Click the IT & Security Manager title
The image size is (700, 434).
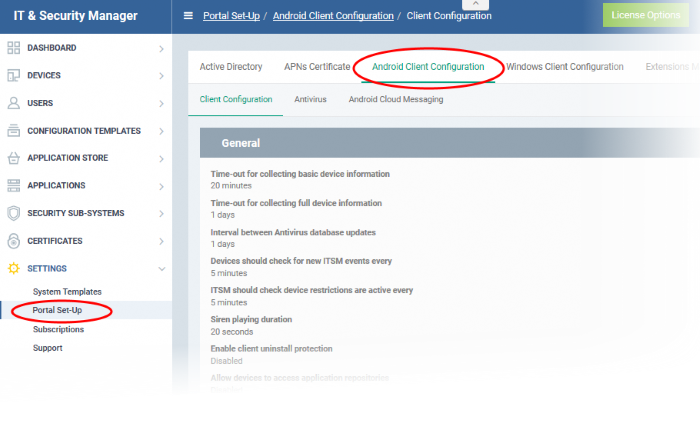pyautogui.click(x=75, y=16)
